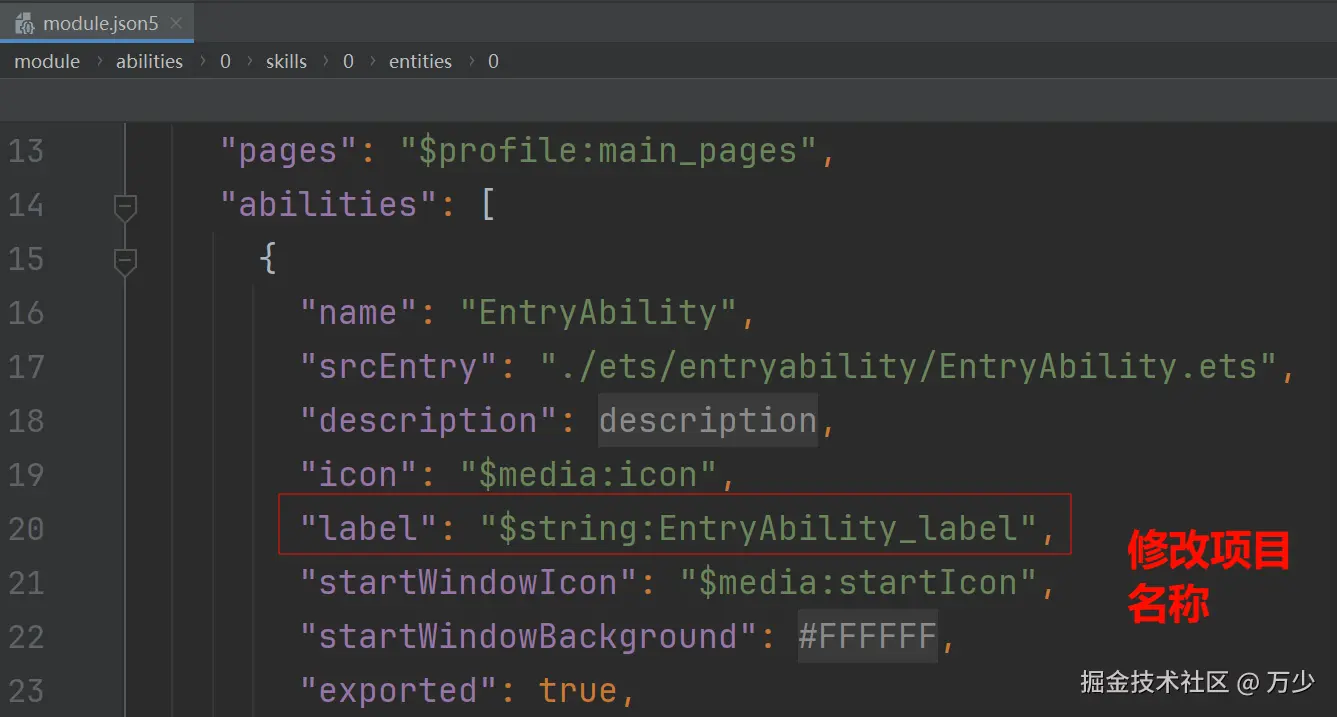
Task: Click the folded #FFFFFF color value
Action: click(868, 636)
